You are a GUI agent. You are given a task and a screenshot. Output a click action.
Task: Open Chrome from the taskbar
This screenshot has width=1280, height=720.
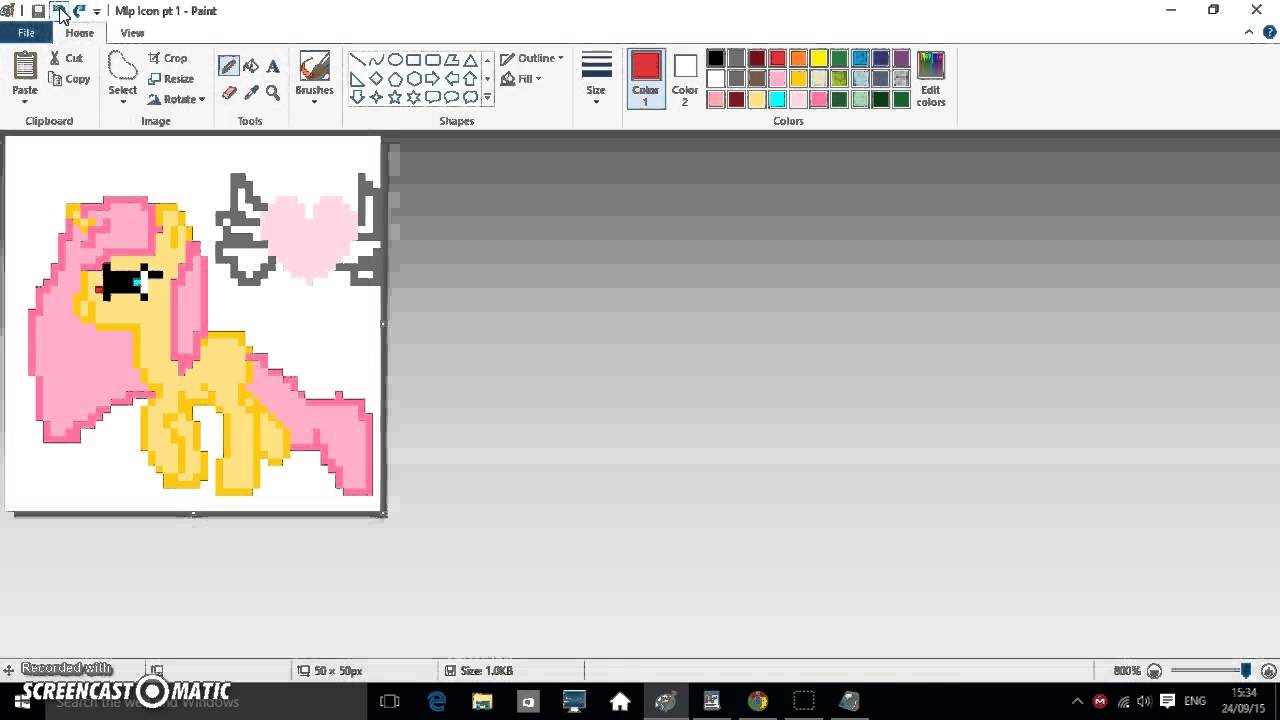[x=758, y=701]
